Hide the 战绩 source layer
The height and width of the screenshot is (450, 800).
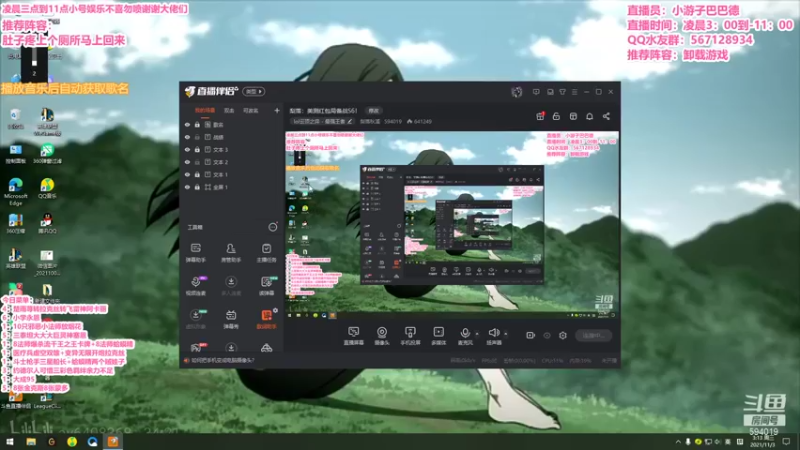[x=187, y=137]
